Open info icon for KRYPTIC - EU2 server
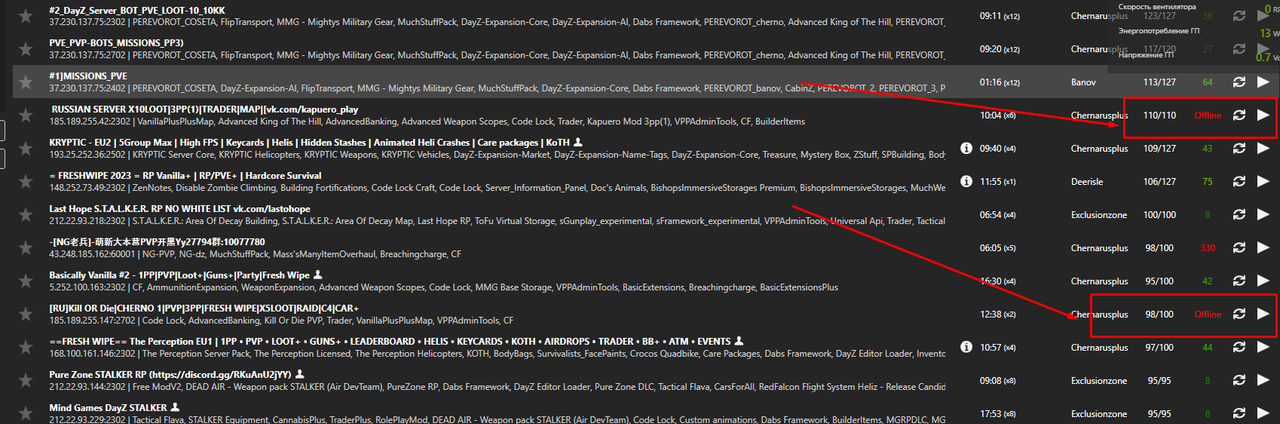This screenshot has height=424, width=1280. click(x=966, y=148)
